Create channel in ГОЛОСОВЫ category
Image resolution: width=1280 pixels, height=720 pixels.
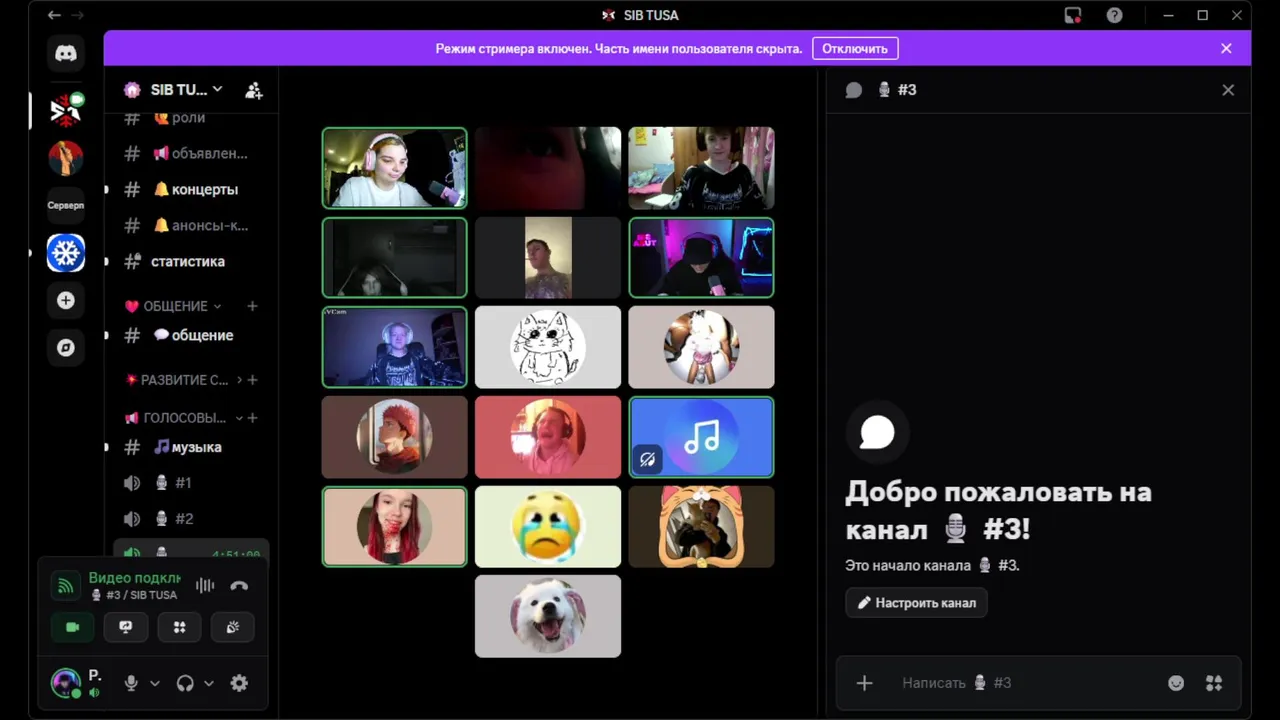click(x=253, y=417)
